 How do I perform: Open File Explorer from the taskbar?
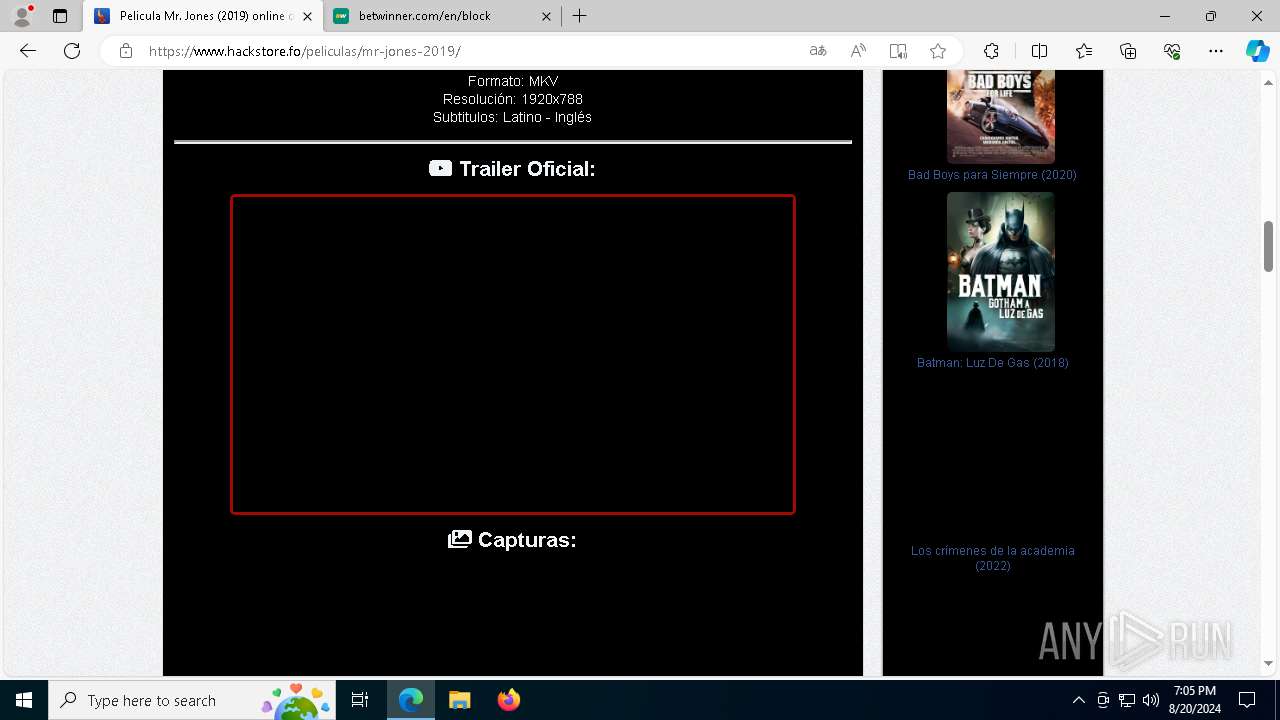tap(459, 700)
